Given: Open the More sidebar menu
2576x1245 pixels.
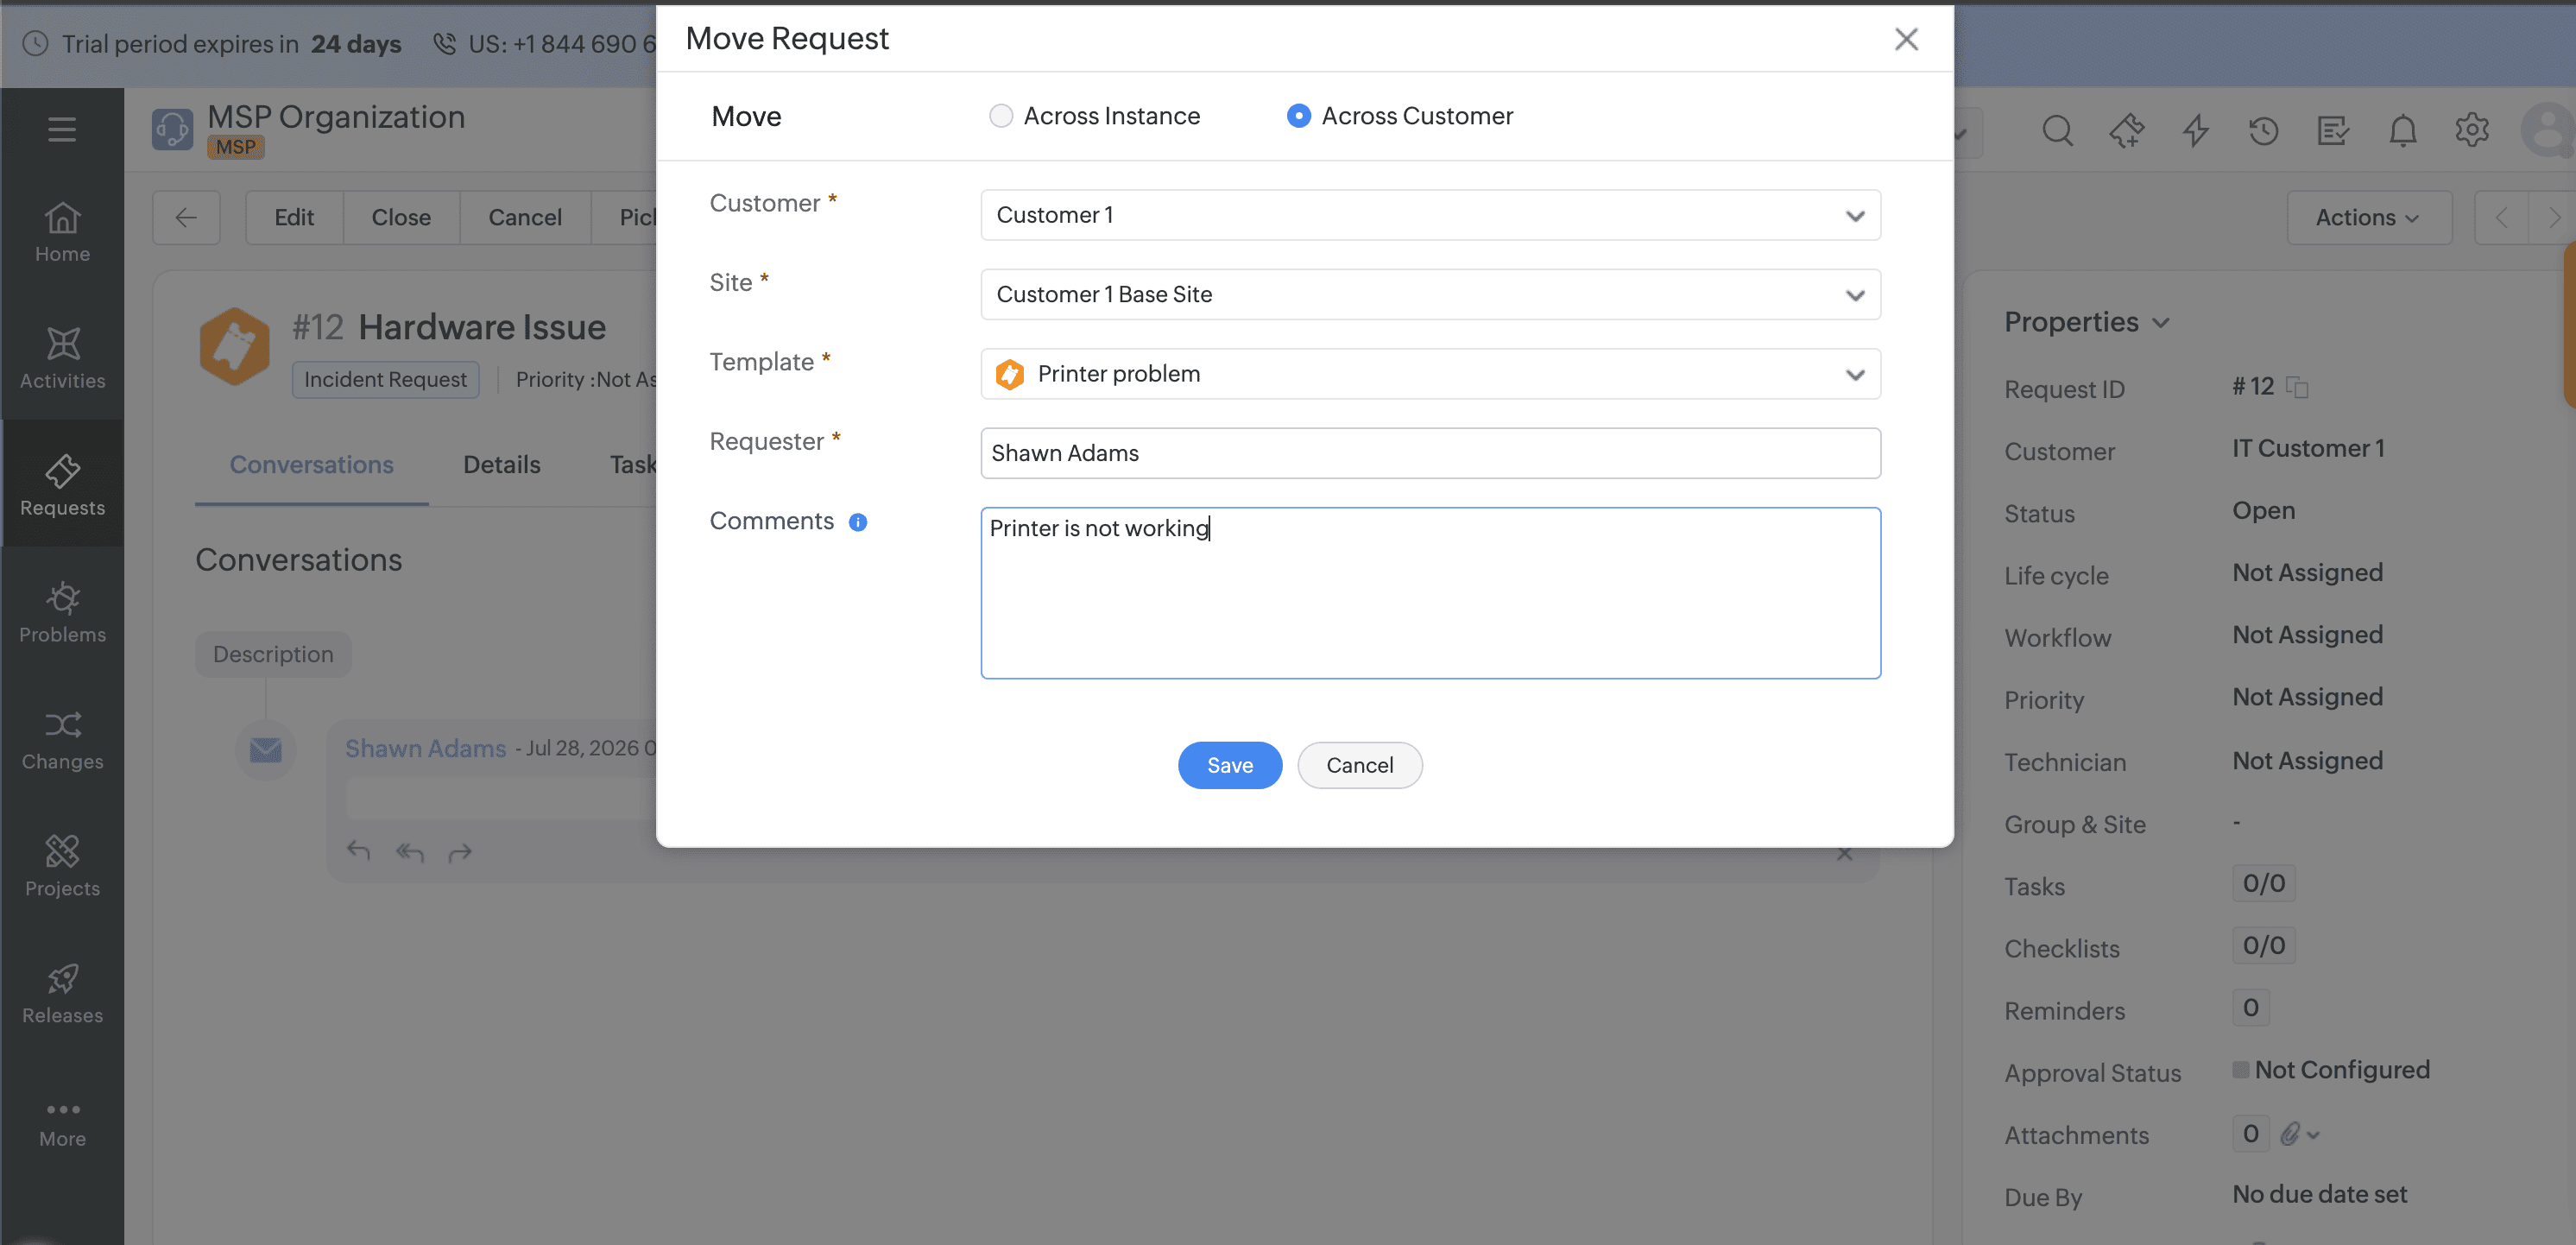Looking at the screenshot, I should (x=62, y=1123).
